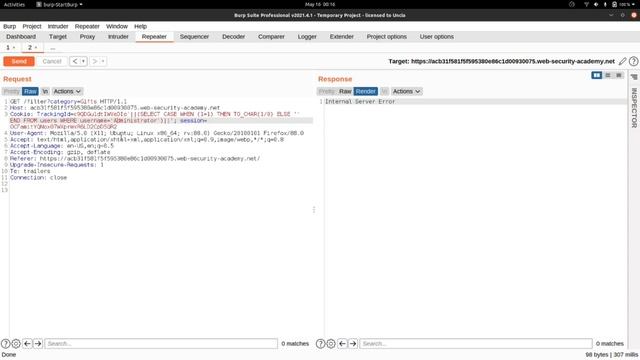Open request search help icon
This screenshot has width=640, height=360.
click(x=5, y=344)
